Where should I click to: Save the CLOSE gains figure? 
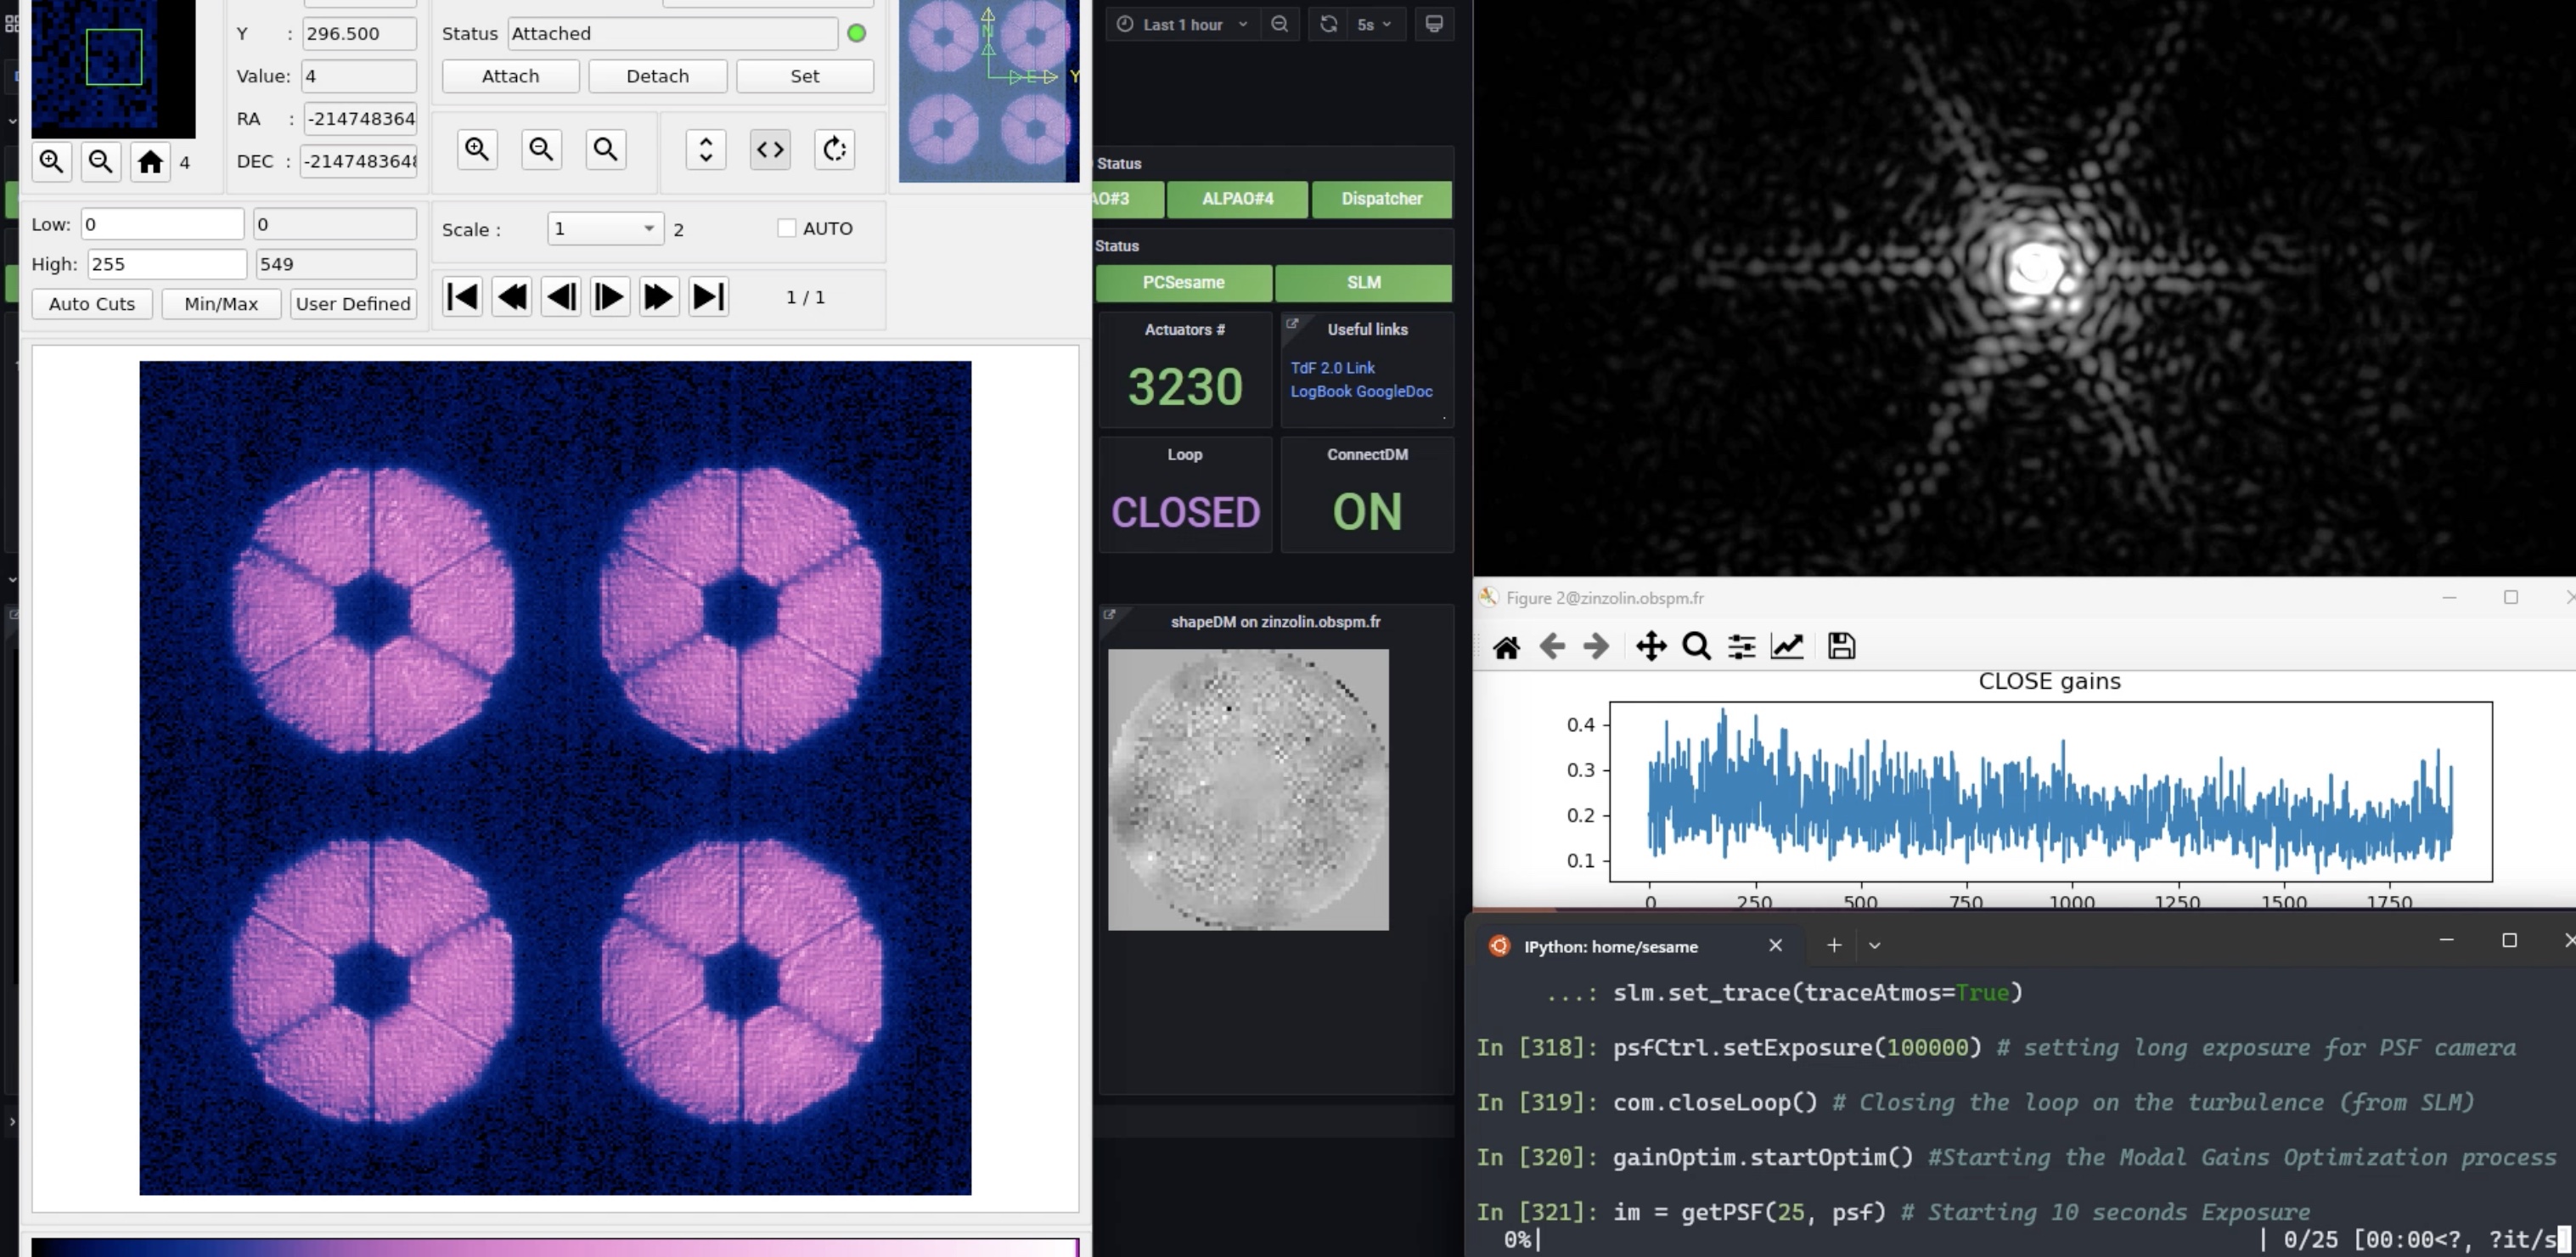click(1841, 647)
